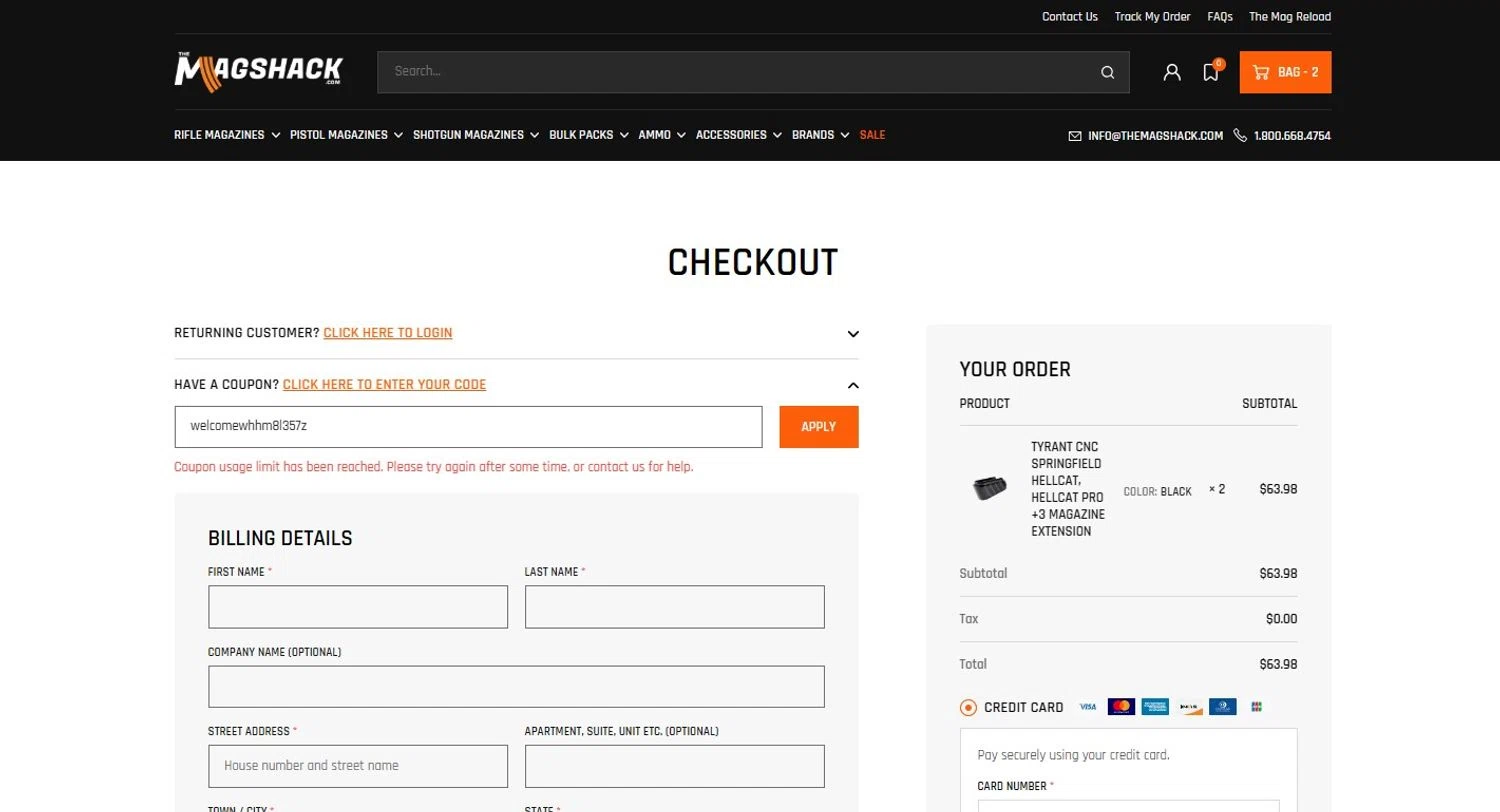The width and height of the screenshot is (1500, 812).
Task: Click the magazine extension product thumbnail
Action: click(990, 489)
